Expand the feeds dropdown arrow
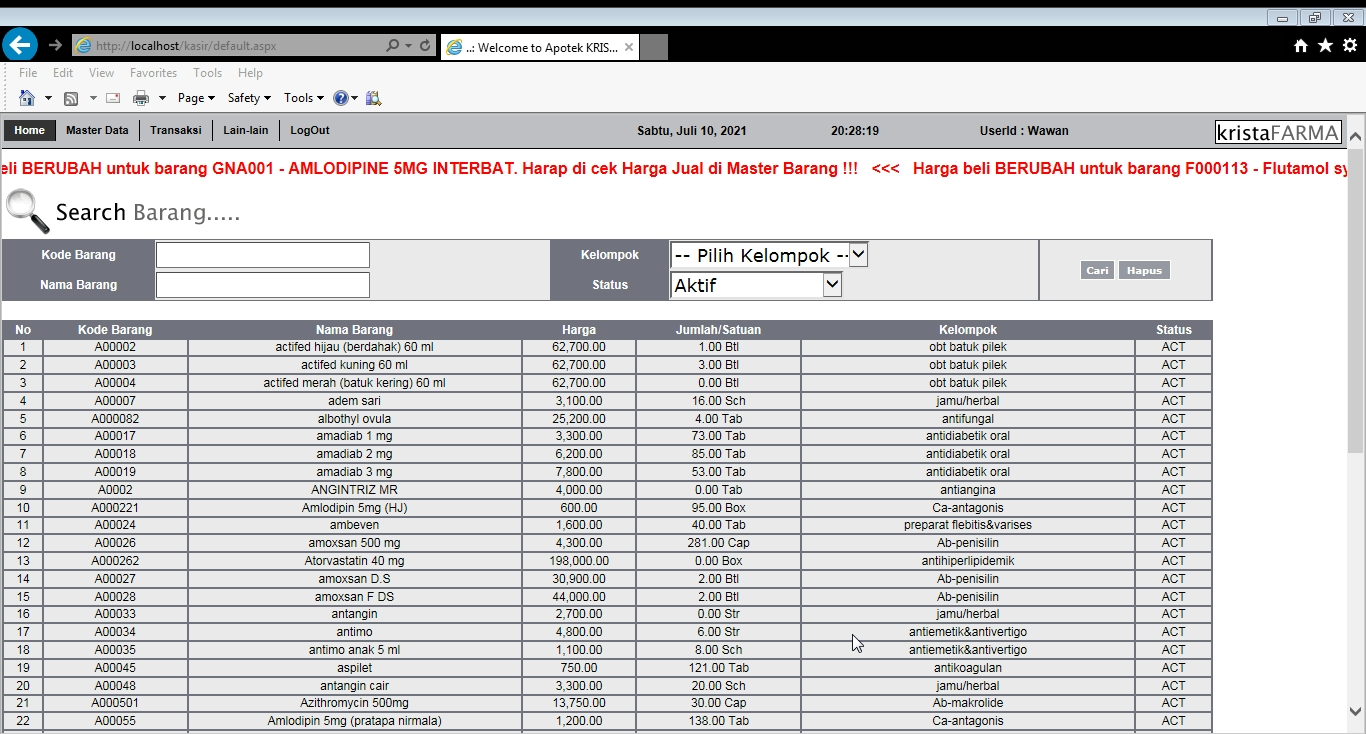The image size is (1366, 734). (x=93, y=98)
